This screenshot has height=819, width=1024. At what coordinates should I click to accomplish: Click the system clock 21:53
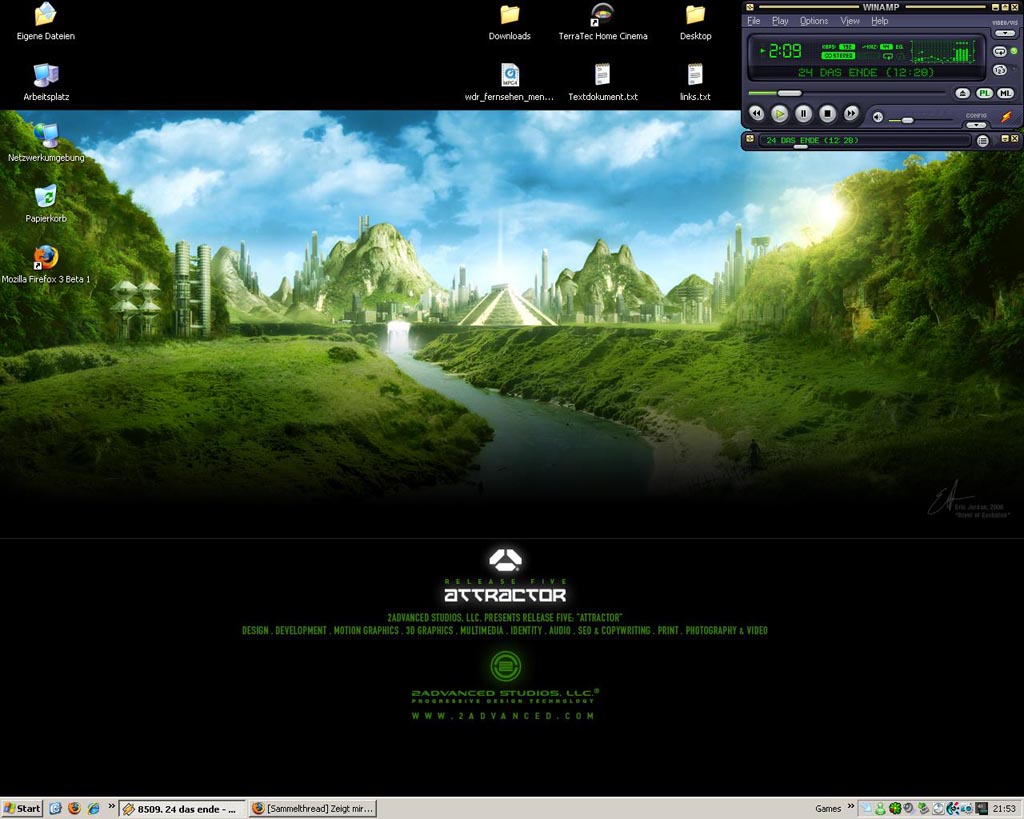[1004, 809]
